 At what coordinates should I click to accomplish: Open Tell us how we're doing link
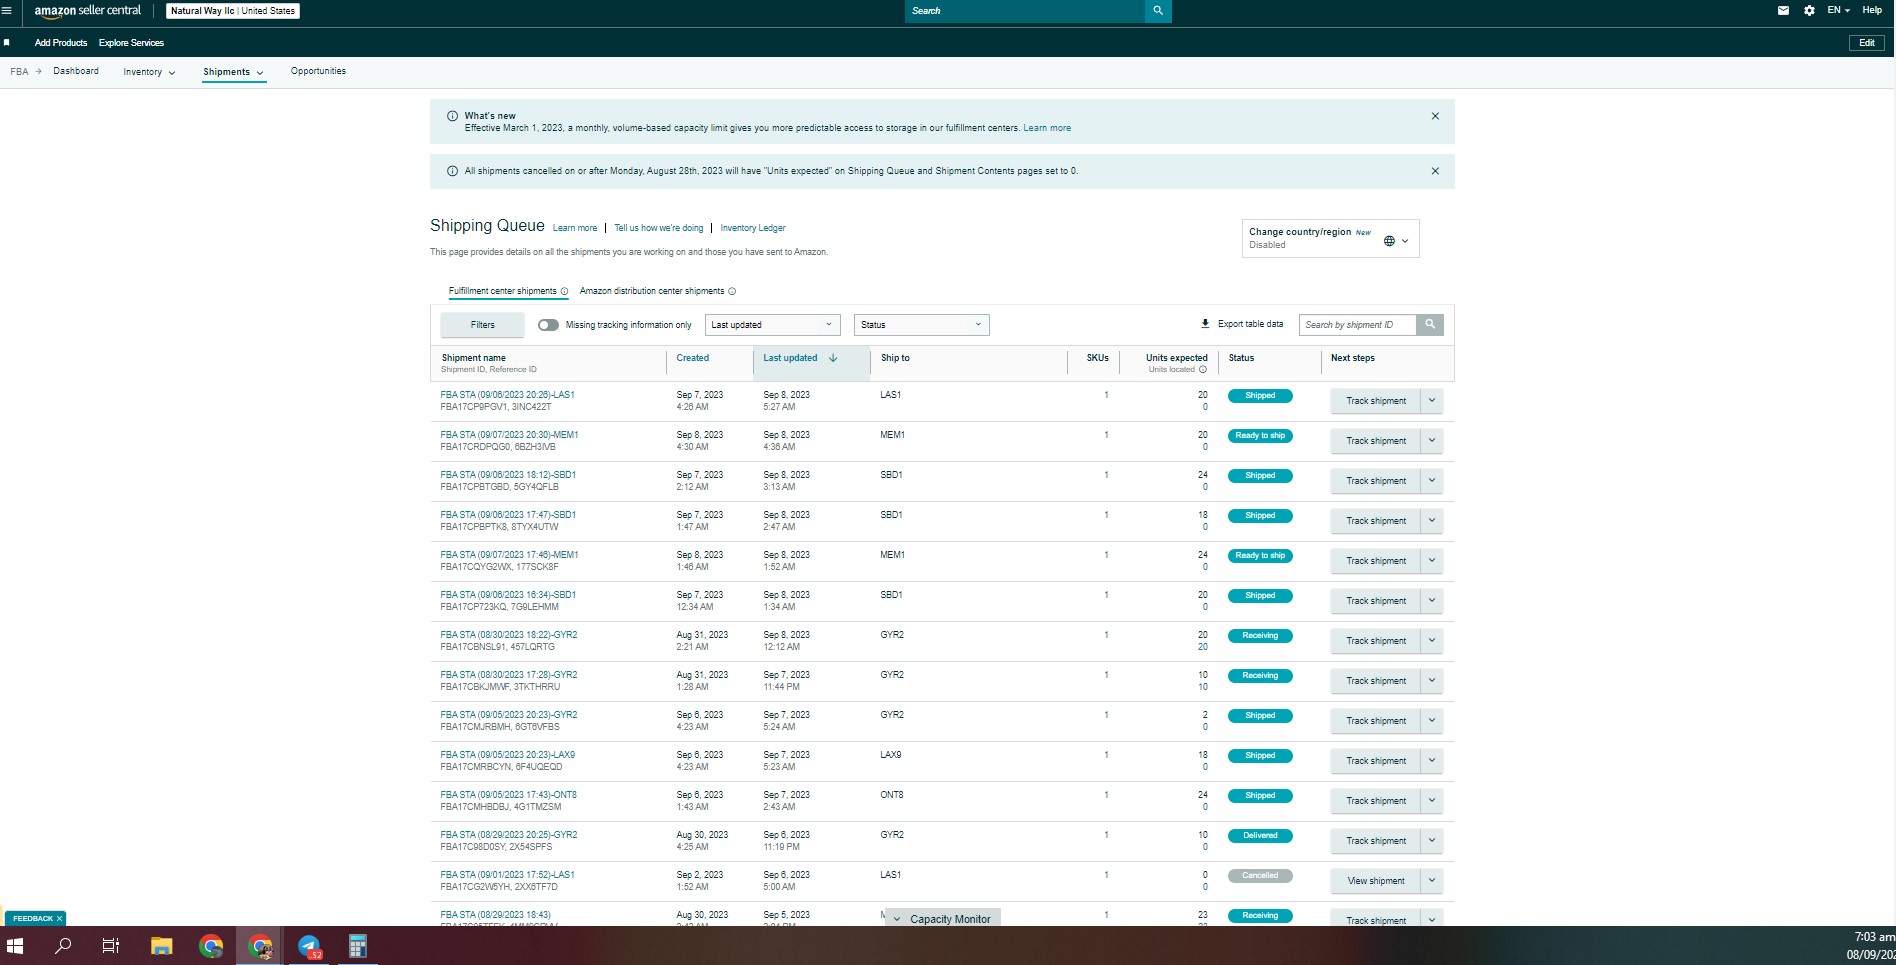click(x=659, y=228)
